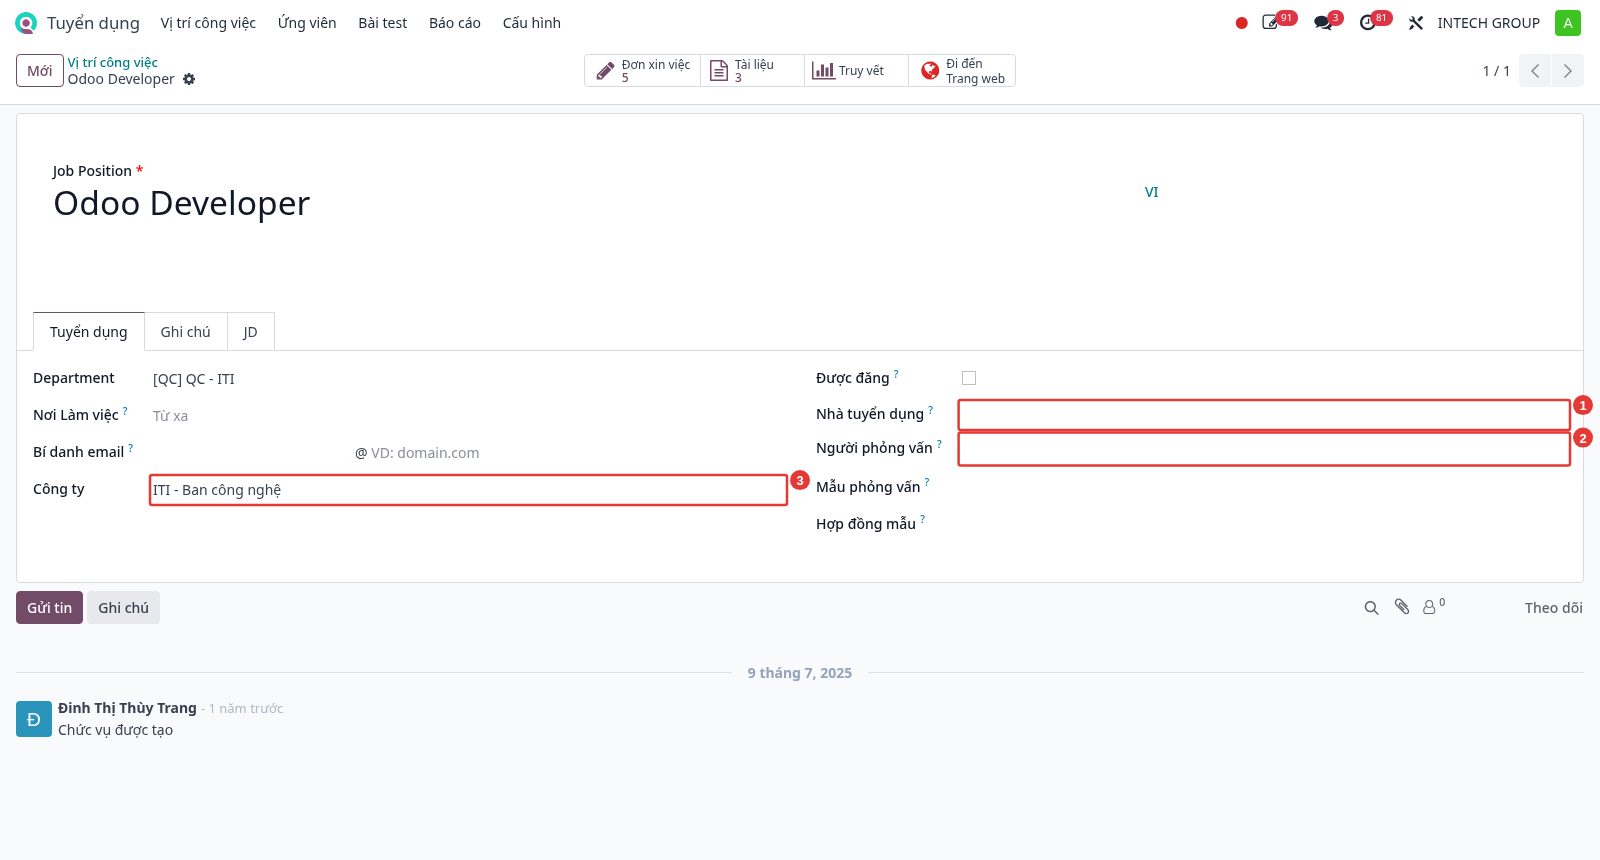Click the Vị trí công việc breadcrumb link

113,62
